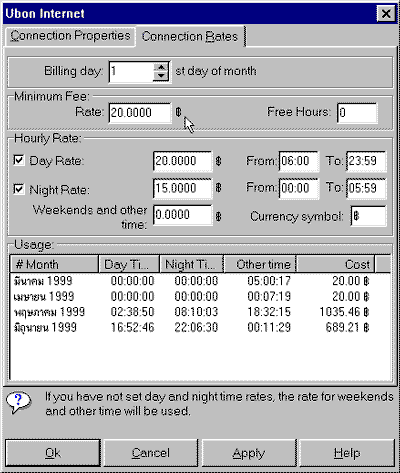
Task: Decrease billing day with down arrow
Action: coord(161,76)
